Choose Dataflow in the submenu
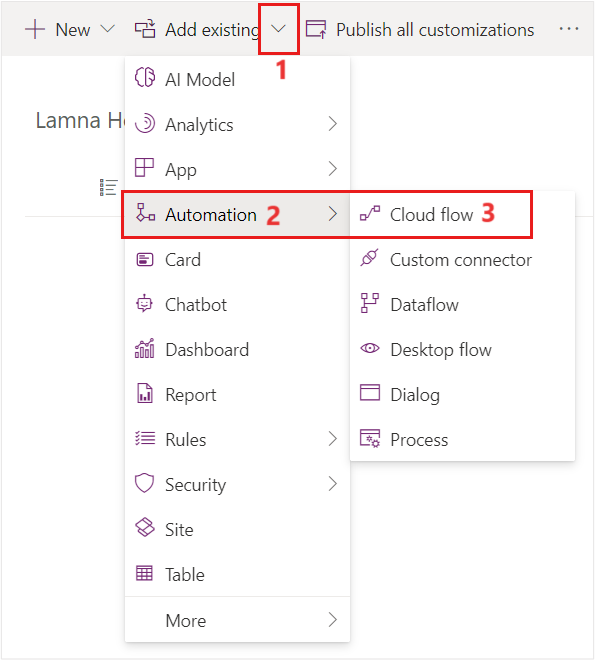 [x=462, y=304]
